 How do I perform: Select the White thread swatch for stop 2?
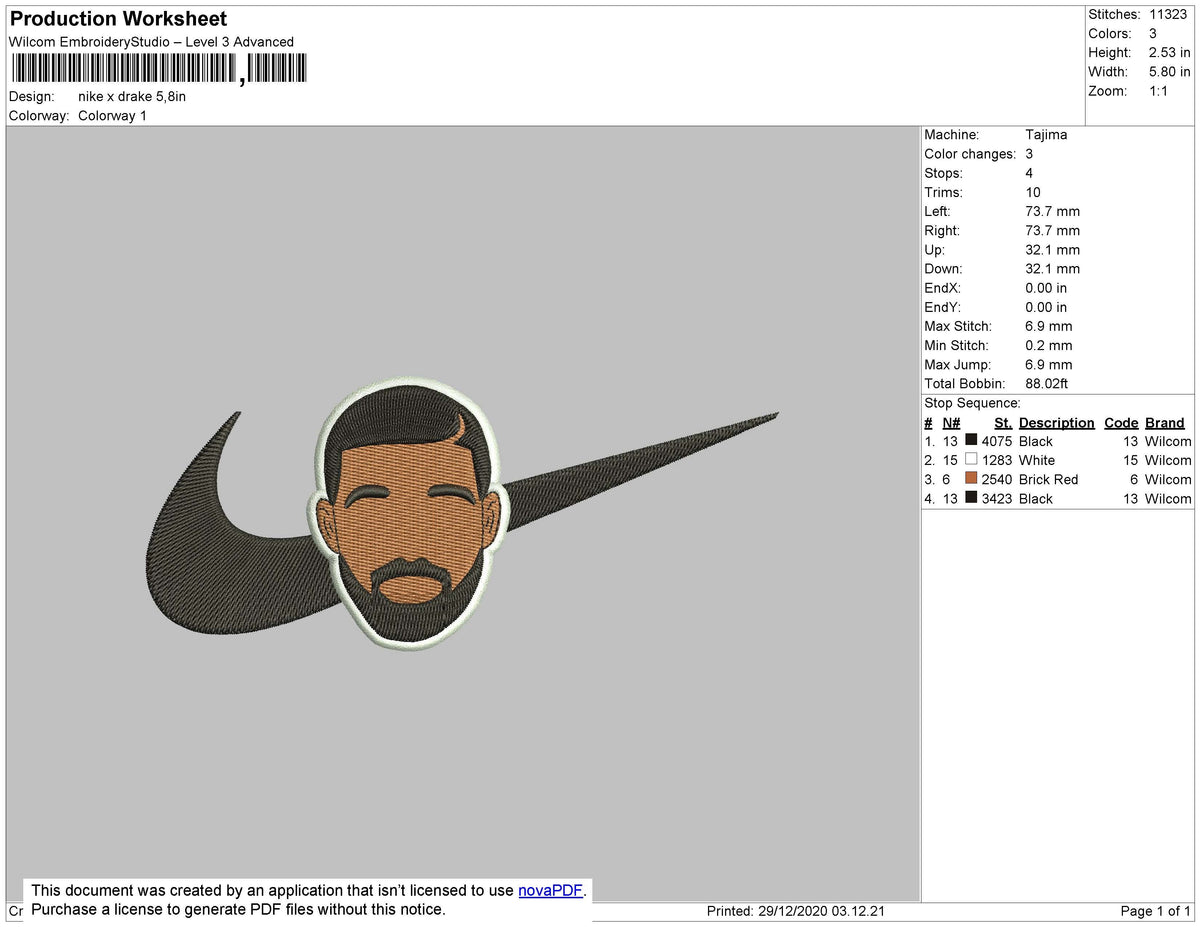(x=971, y=459)
